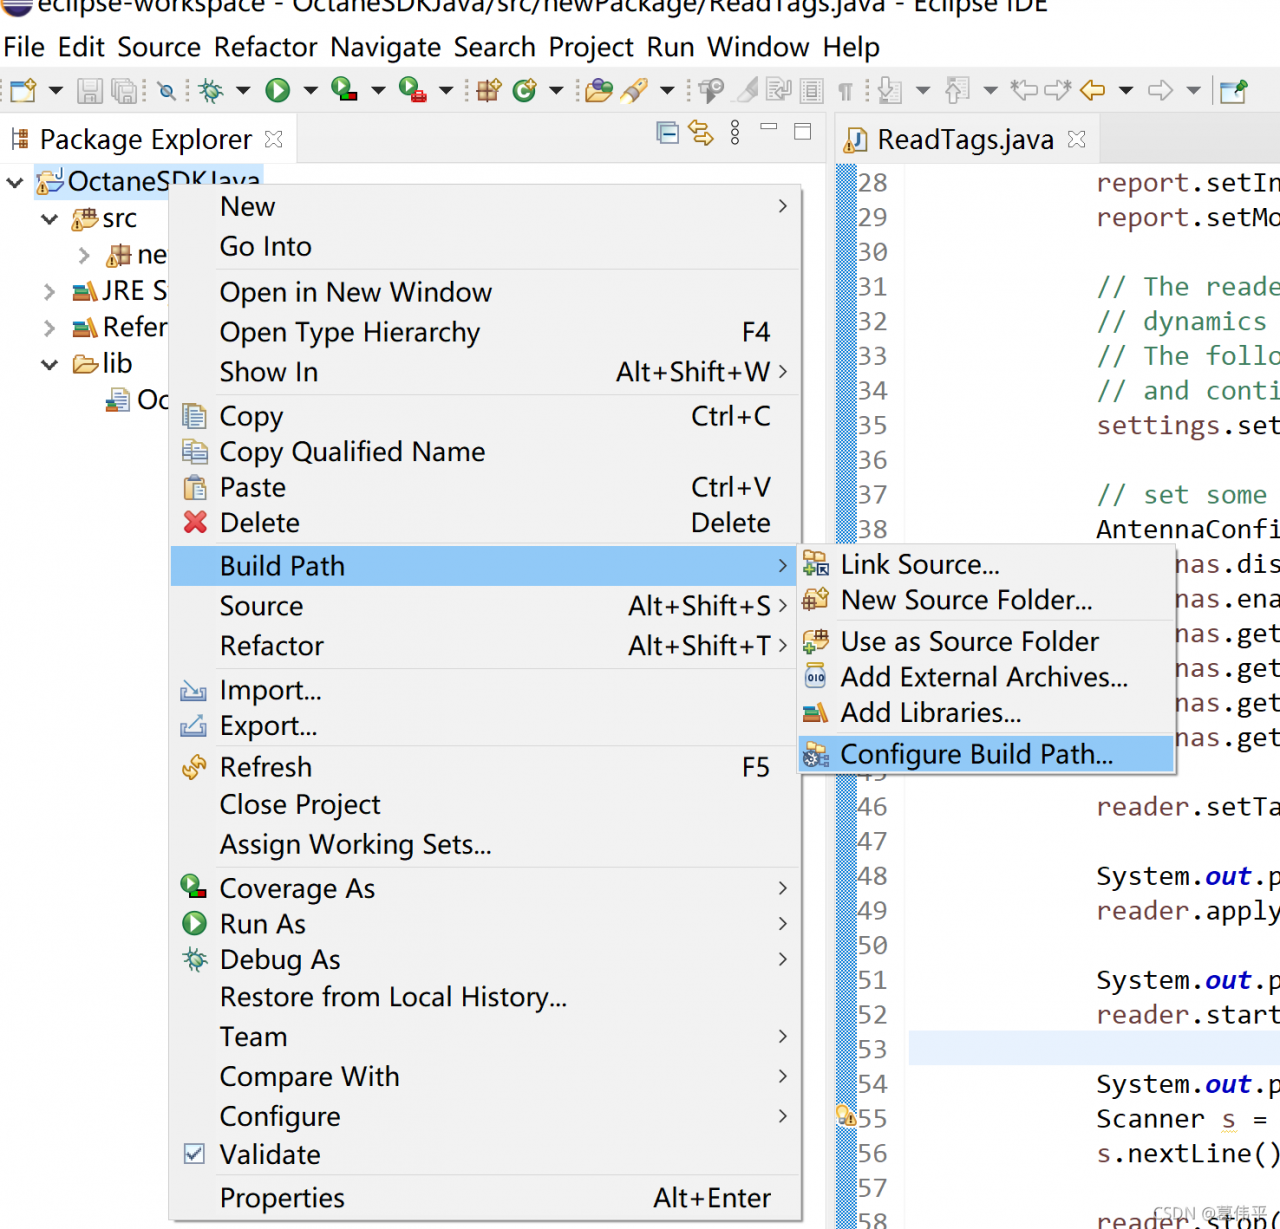Viewport: 1280px width, 1229px height.
Task: Toggle Show Whitespace Characters pilcrow icon
Action: pyautogui.click(x=845, y=91)
